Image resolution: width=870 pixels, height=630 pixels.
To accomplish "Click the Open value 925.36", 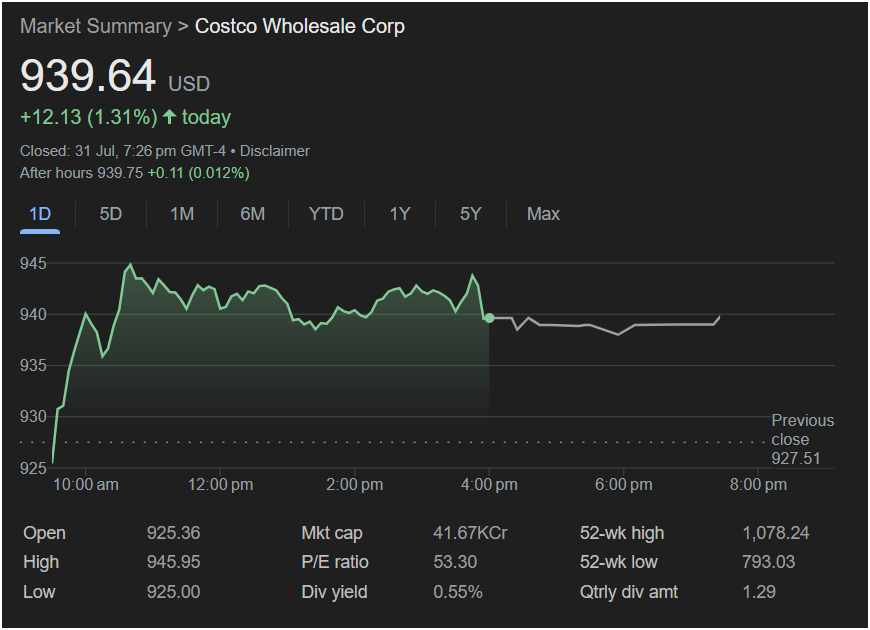I will [173, 533].
